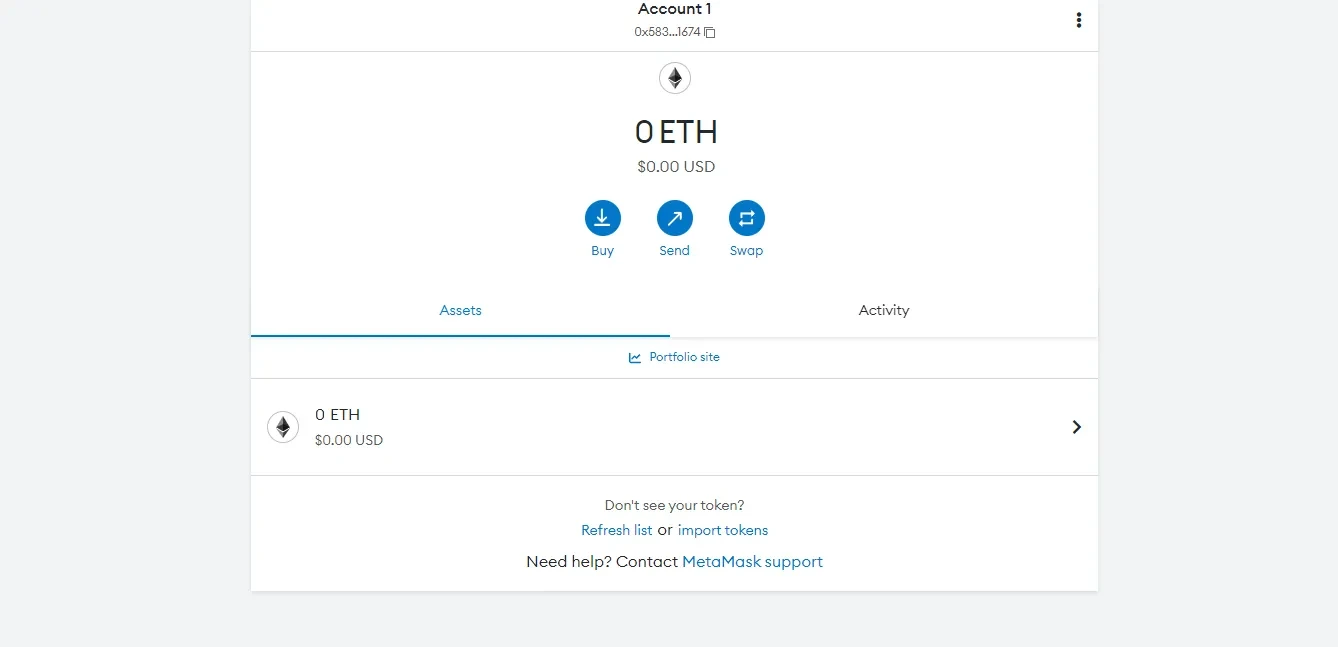Click the round Send arrow icon
Viewport: 1338px width, 647px height.
674,218
